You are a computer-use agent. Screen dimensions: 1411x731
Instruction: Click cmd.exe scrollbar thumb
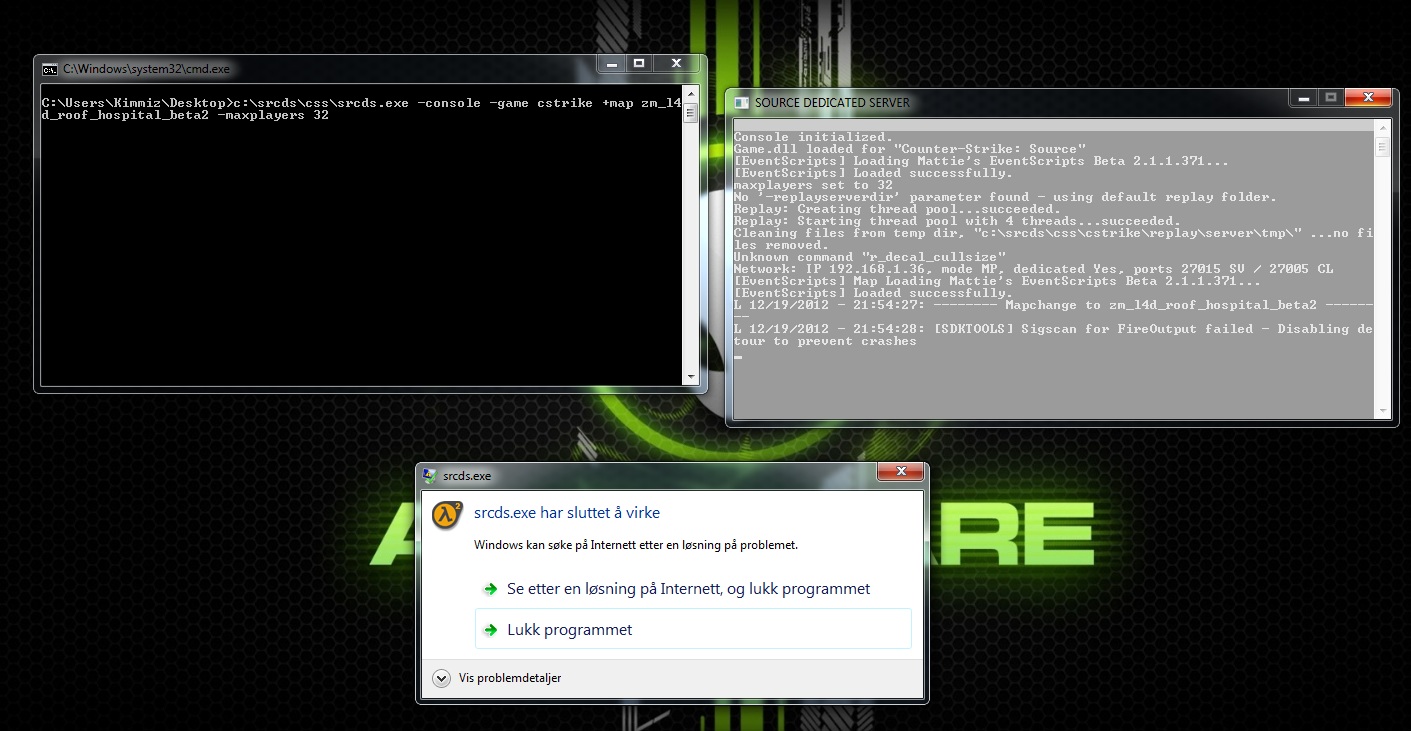click(x=690, y=113)
